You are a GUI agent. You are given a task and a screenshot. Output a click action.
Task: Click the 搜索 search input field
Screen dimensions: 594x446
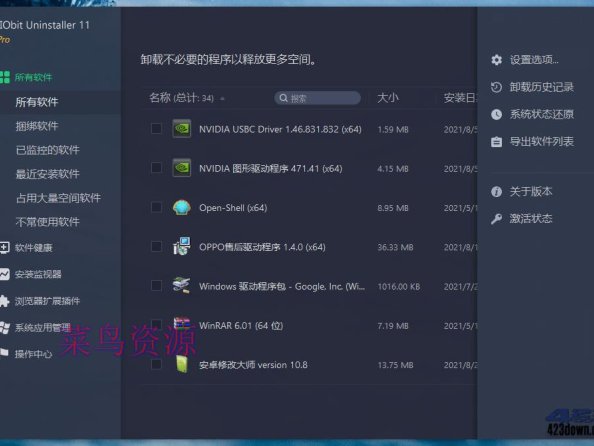[x=317, y=98]
